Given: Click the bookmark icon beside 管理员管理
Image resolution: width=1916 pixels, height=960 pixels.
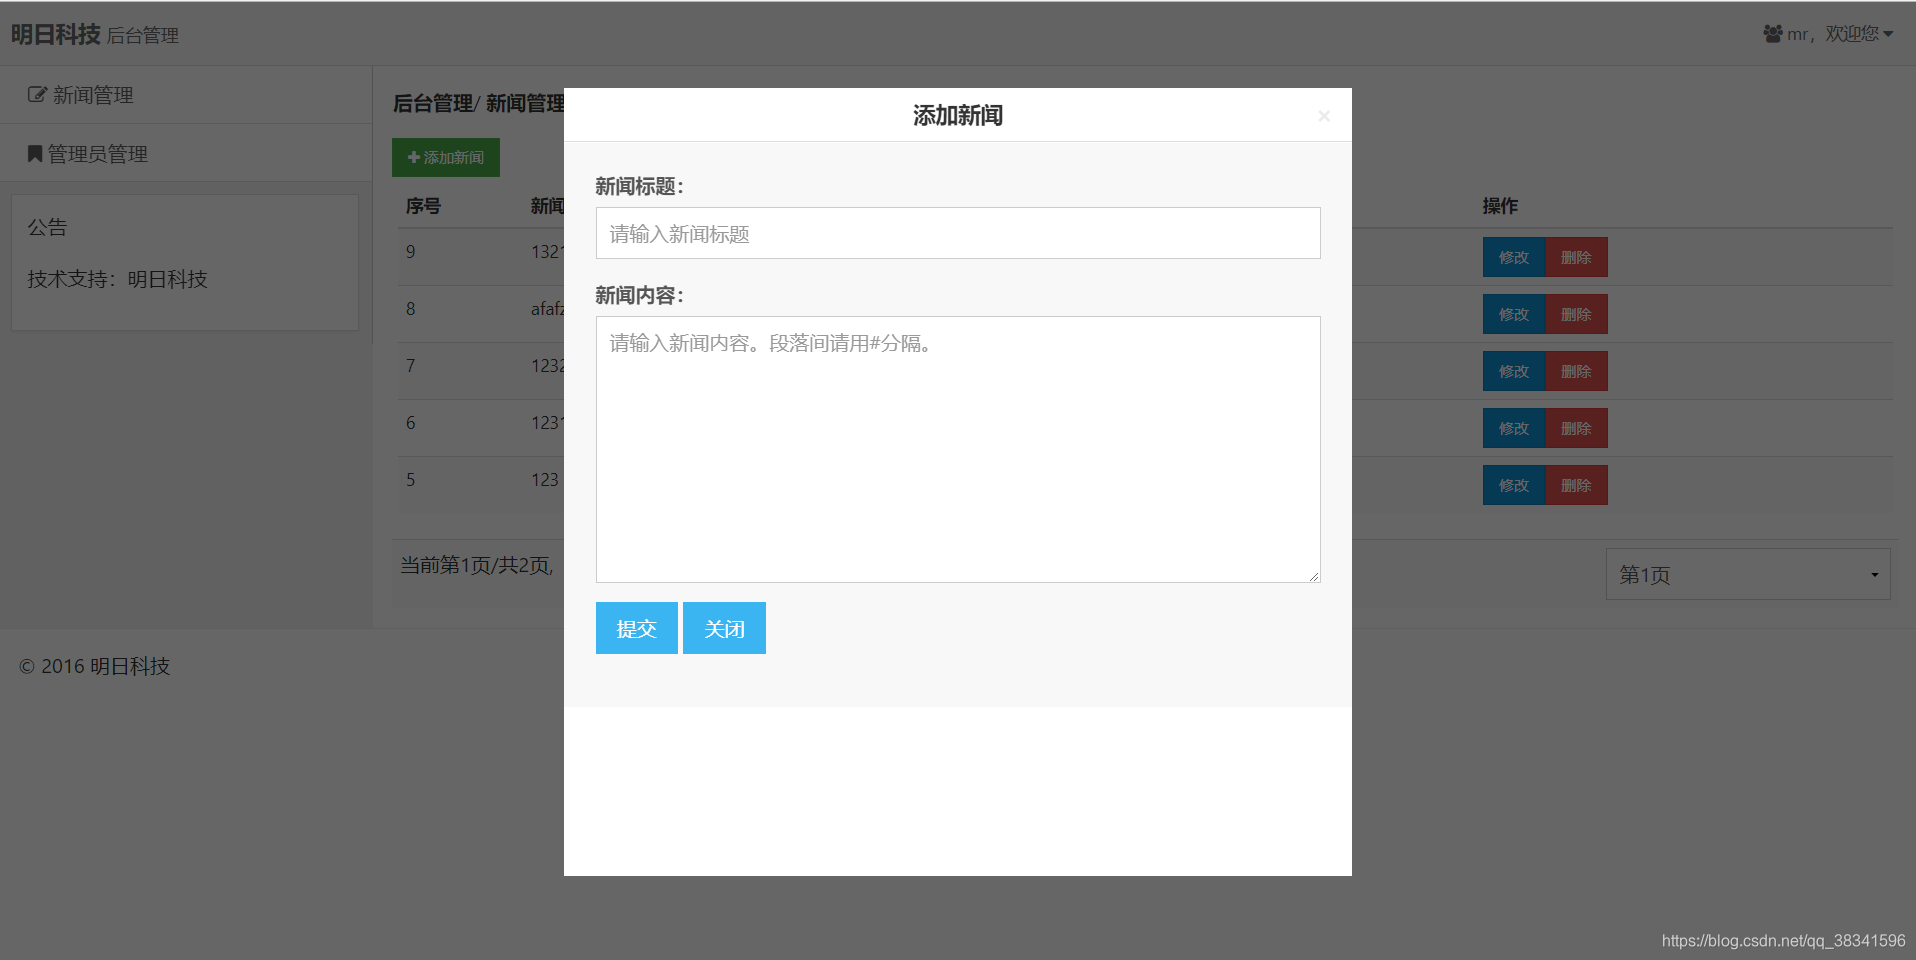Looking at the screenshot, I should tap(35, 153).
